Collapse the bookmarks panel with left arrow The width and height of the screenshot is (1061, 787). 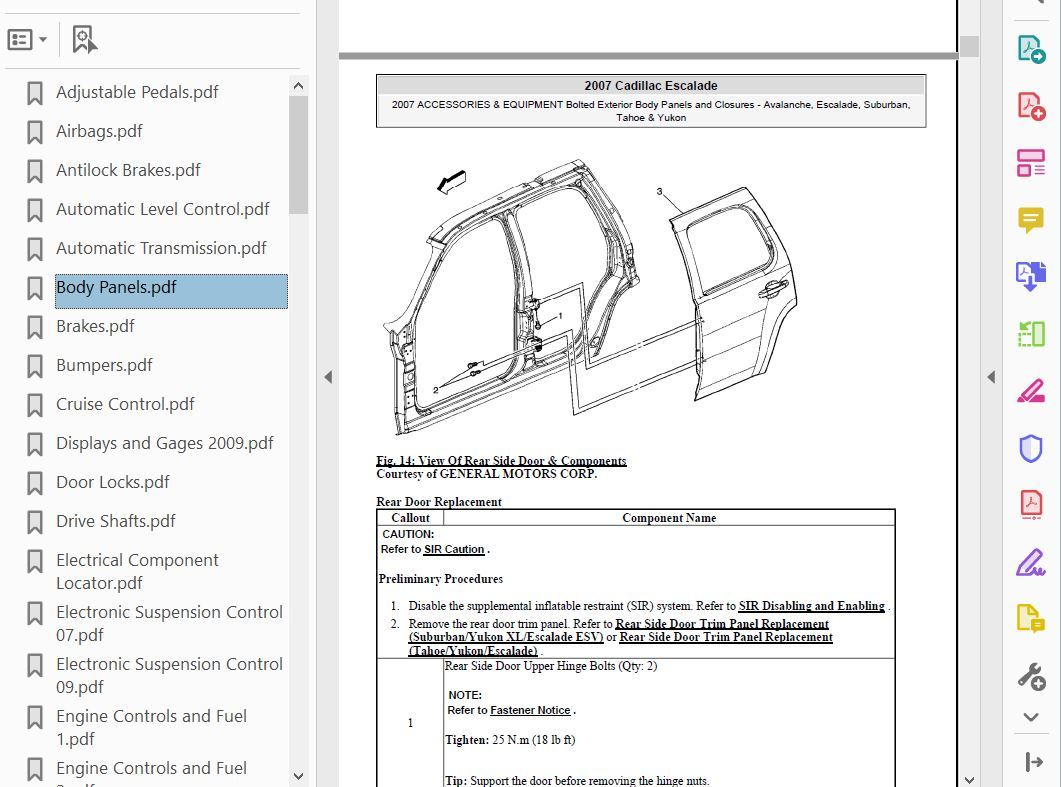(x=328, y=377)
